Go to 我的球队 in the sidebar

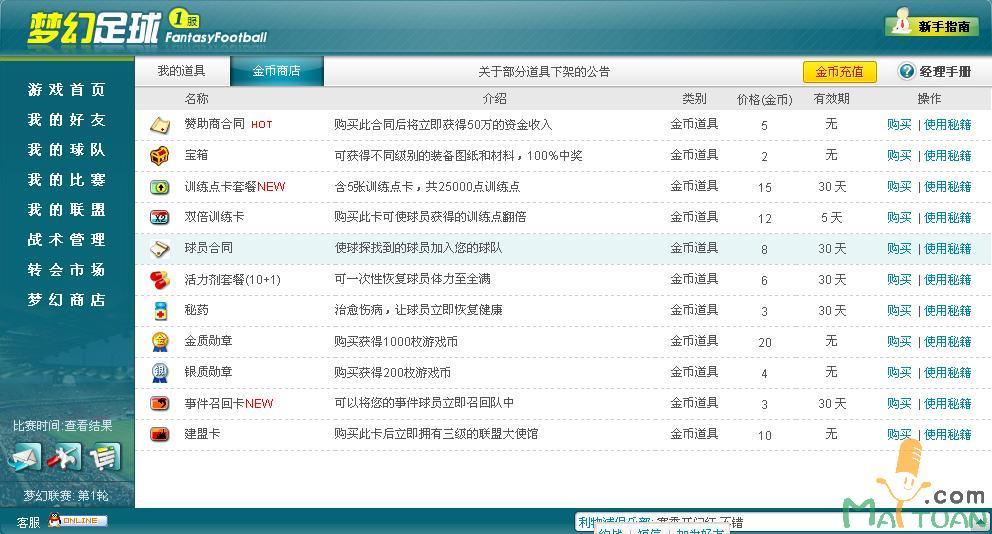tap(66, 150)
